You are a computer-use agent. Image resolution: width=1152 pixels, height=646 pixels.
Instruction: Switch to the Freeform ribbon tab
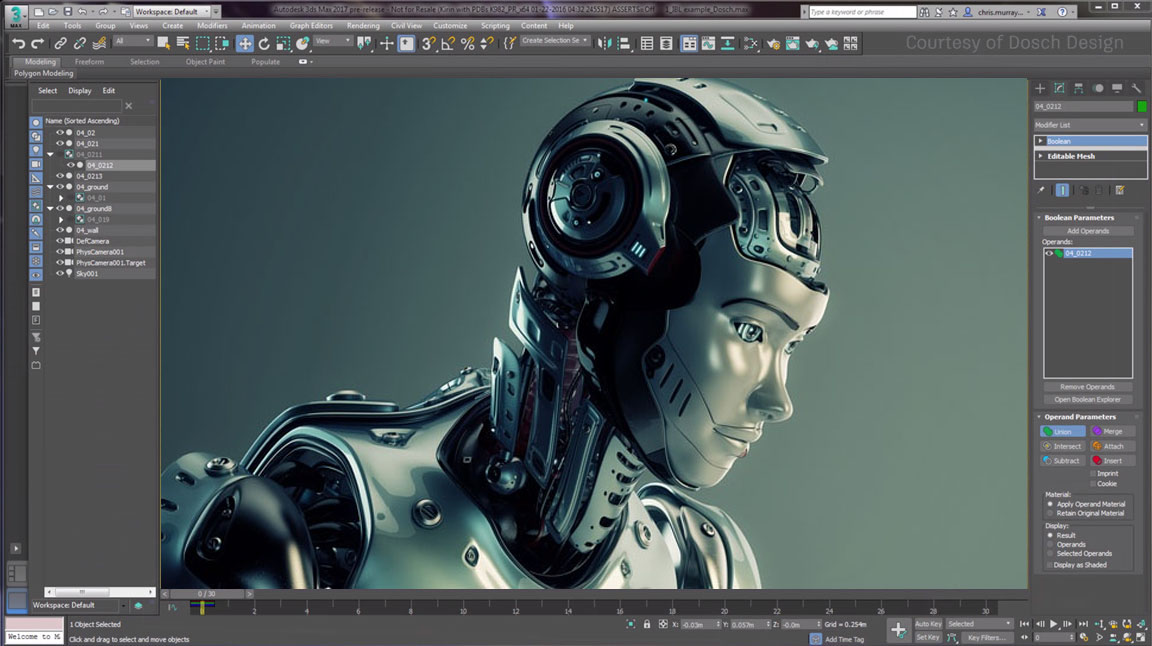[x=89, y=62]
